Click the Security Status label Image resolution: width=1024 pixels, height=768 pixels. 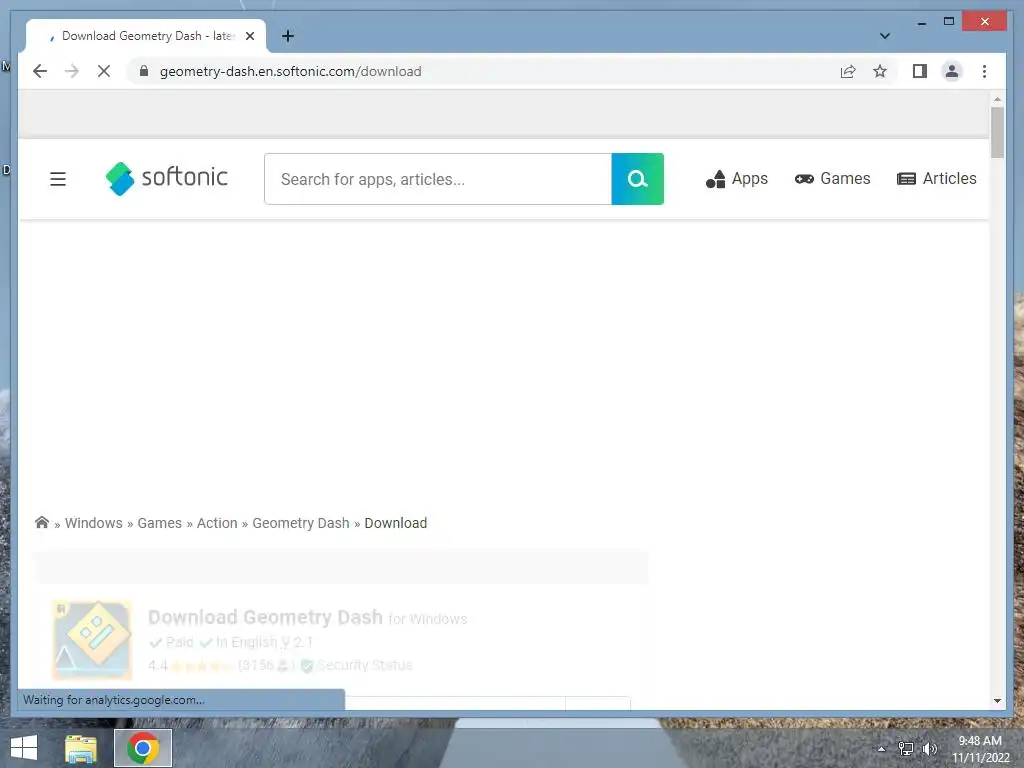pos(364,665)
